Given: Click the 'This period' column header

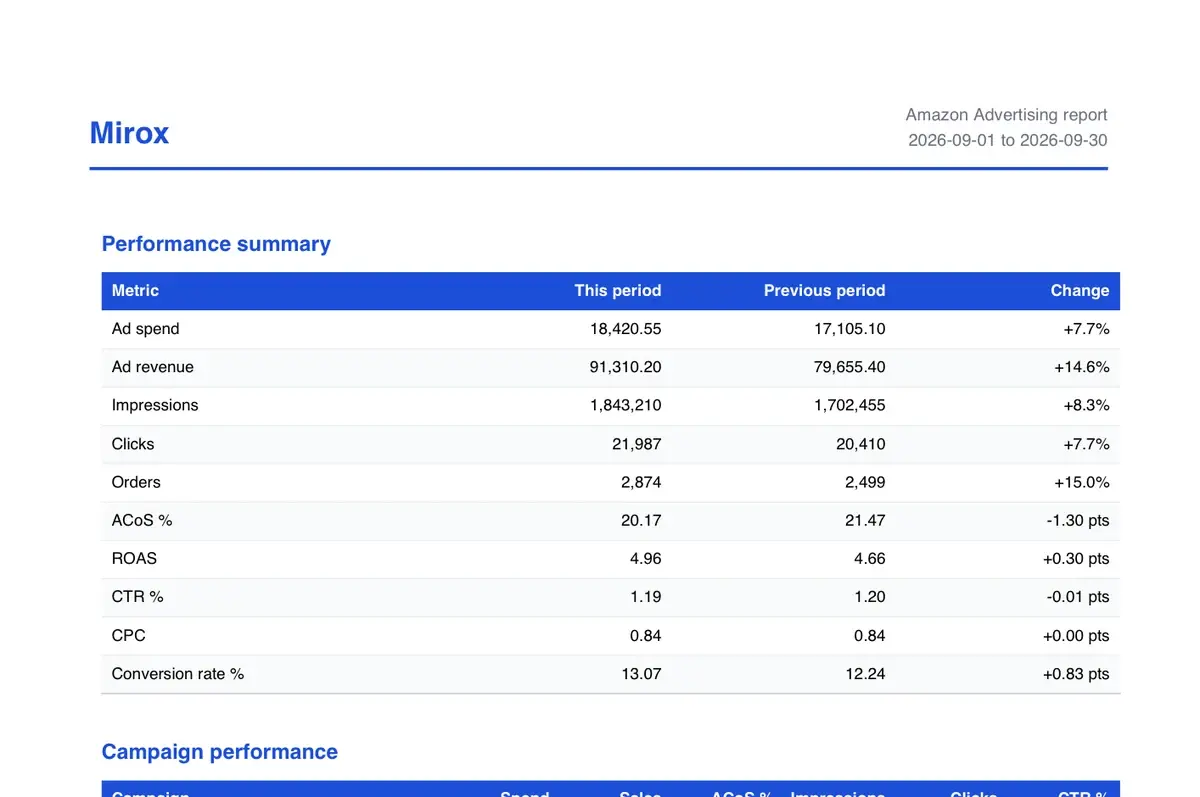Looking at the screenshot, I should click(x=617, y=291).
